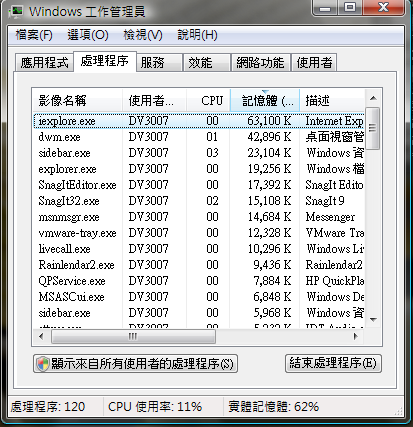Click the vertical scrollbar down arrow

pos(373,319)
